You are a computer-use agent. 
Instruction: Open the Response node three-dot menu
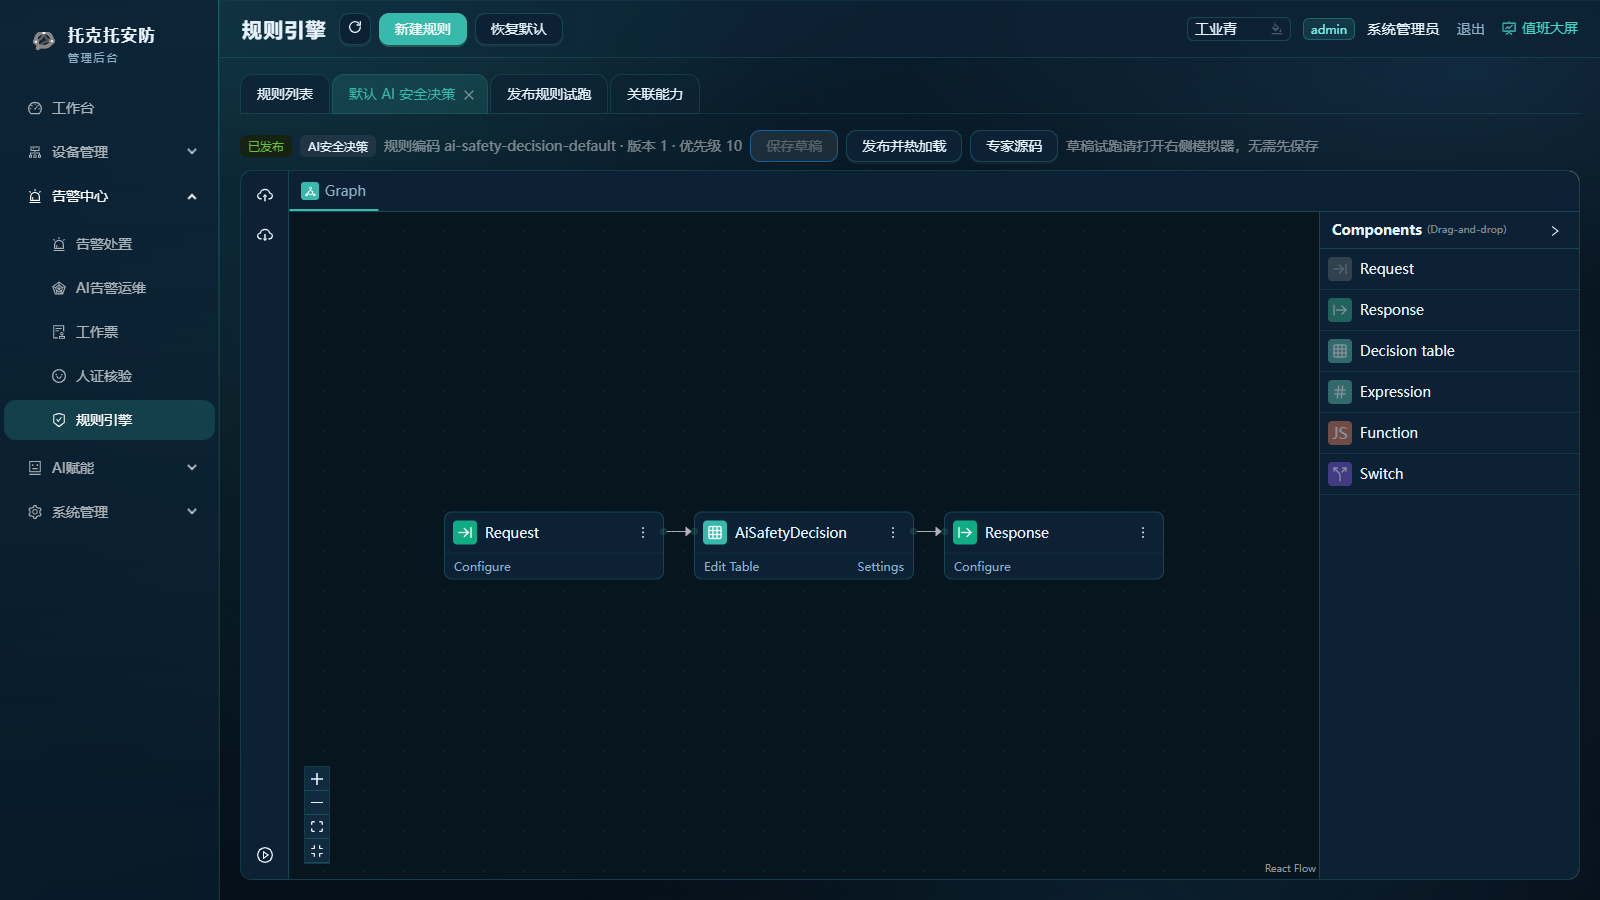(x=1143, y=533)
